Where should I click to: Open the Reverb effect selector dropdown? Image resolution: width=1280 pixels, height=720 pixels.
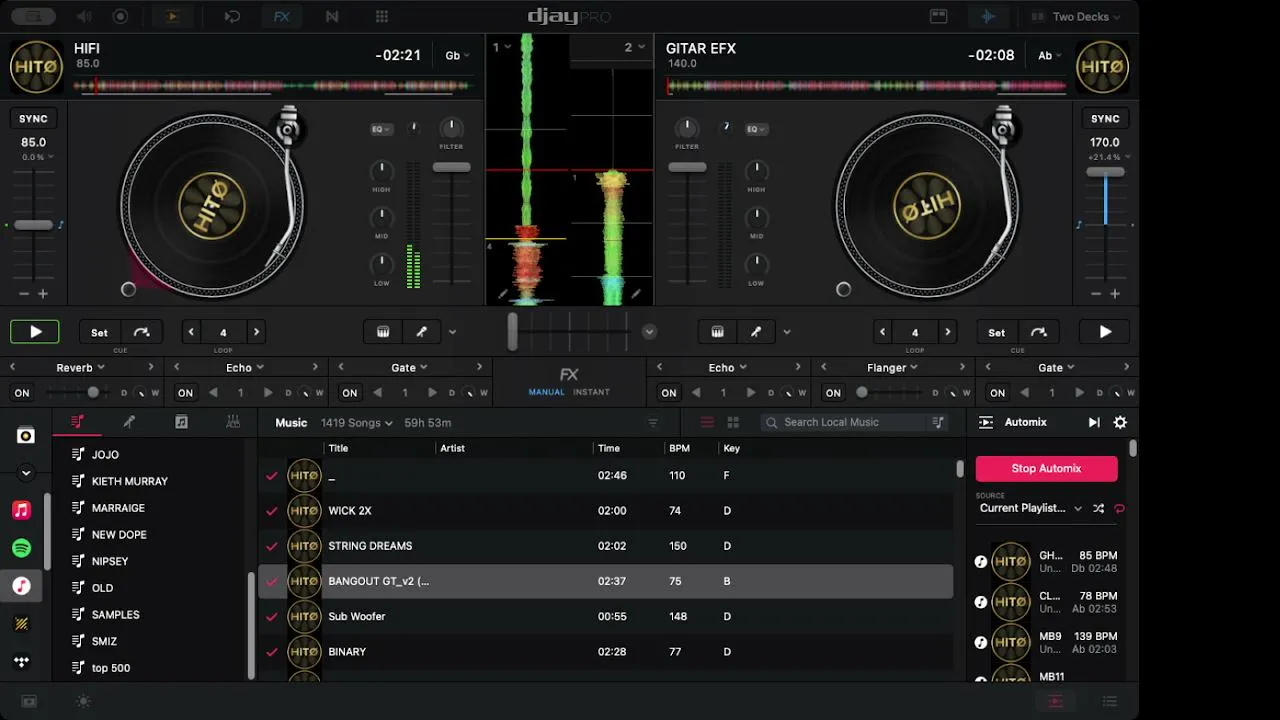click(x=80, y=368)
